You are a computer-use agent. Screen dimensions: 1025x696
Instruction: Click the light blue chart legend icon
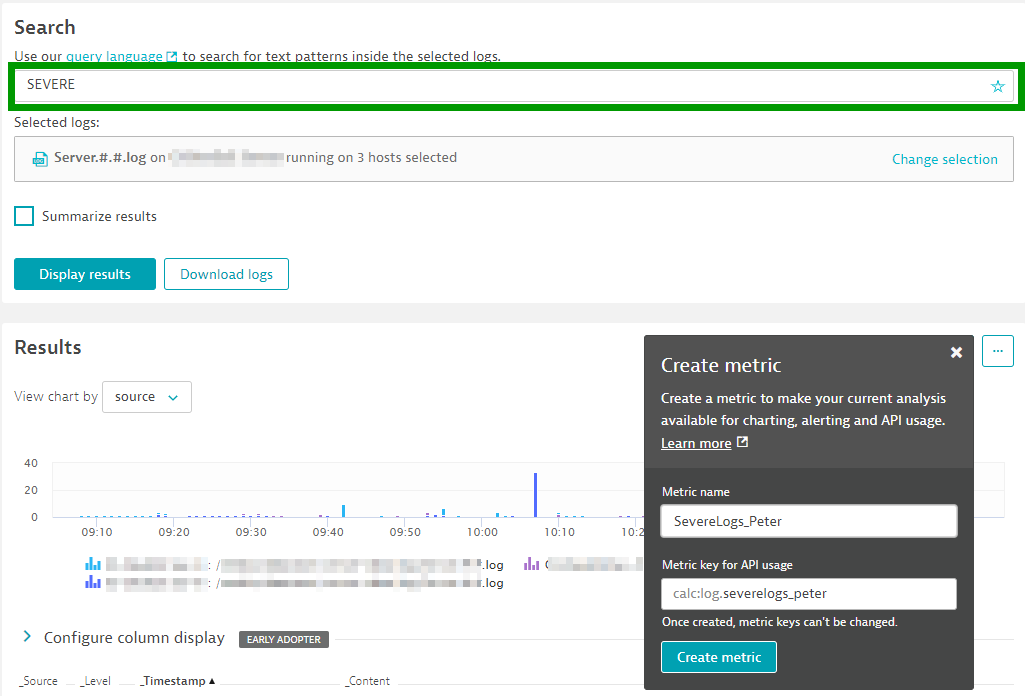(x=93, y=565)
